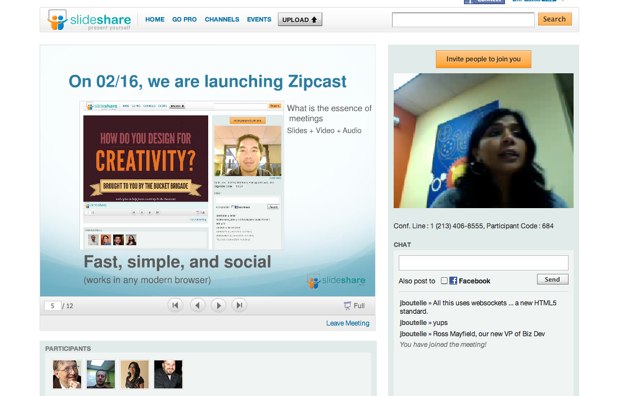Image resolution: width=621 pixels, height=396 pixels.
Task: Focus the top search input field
Action: pyautogui.click(x=463, y=19)
